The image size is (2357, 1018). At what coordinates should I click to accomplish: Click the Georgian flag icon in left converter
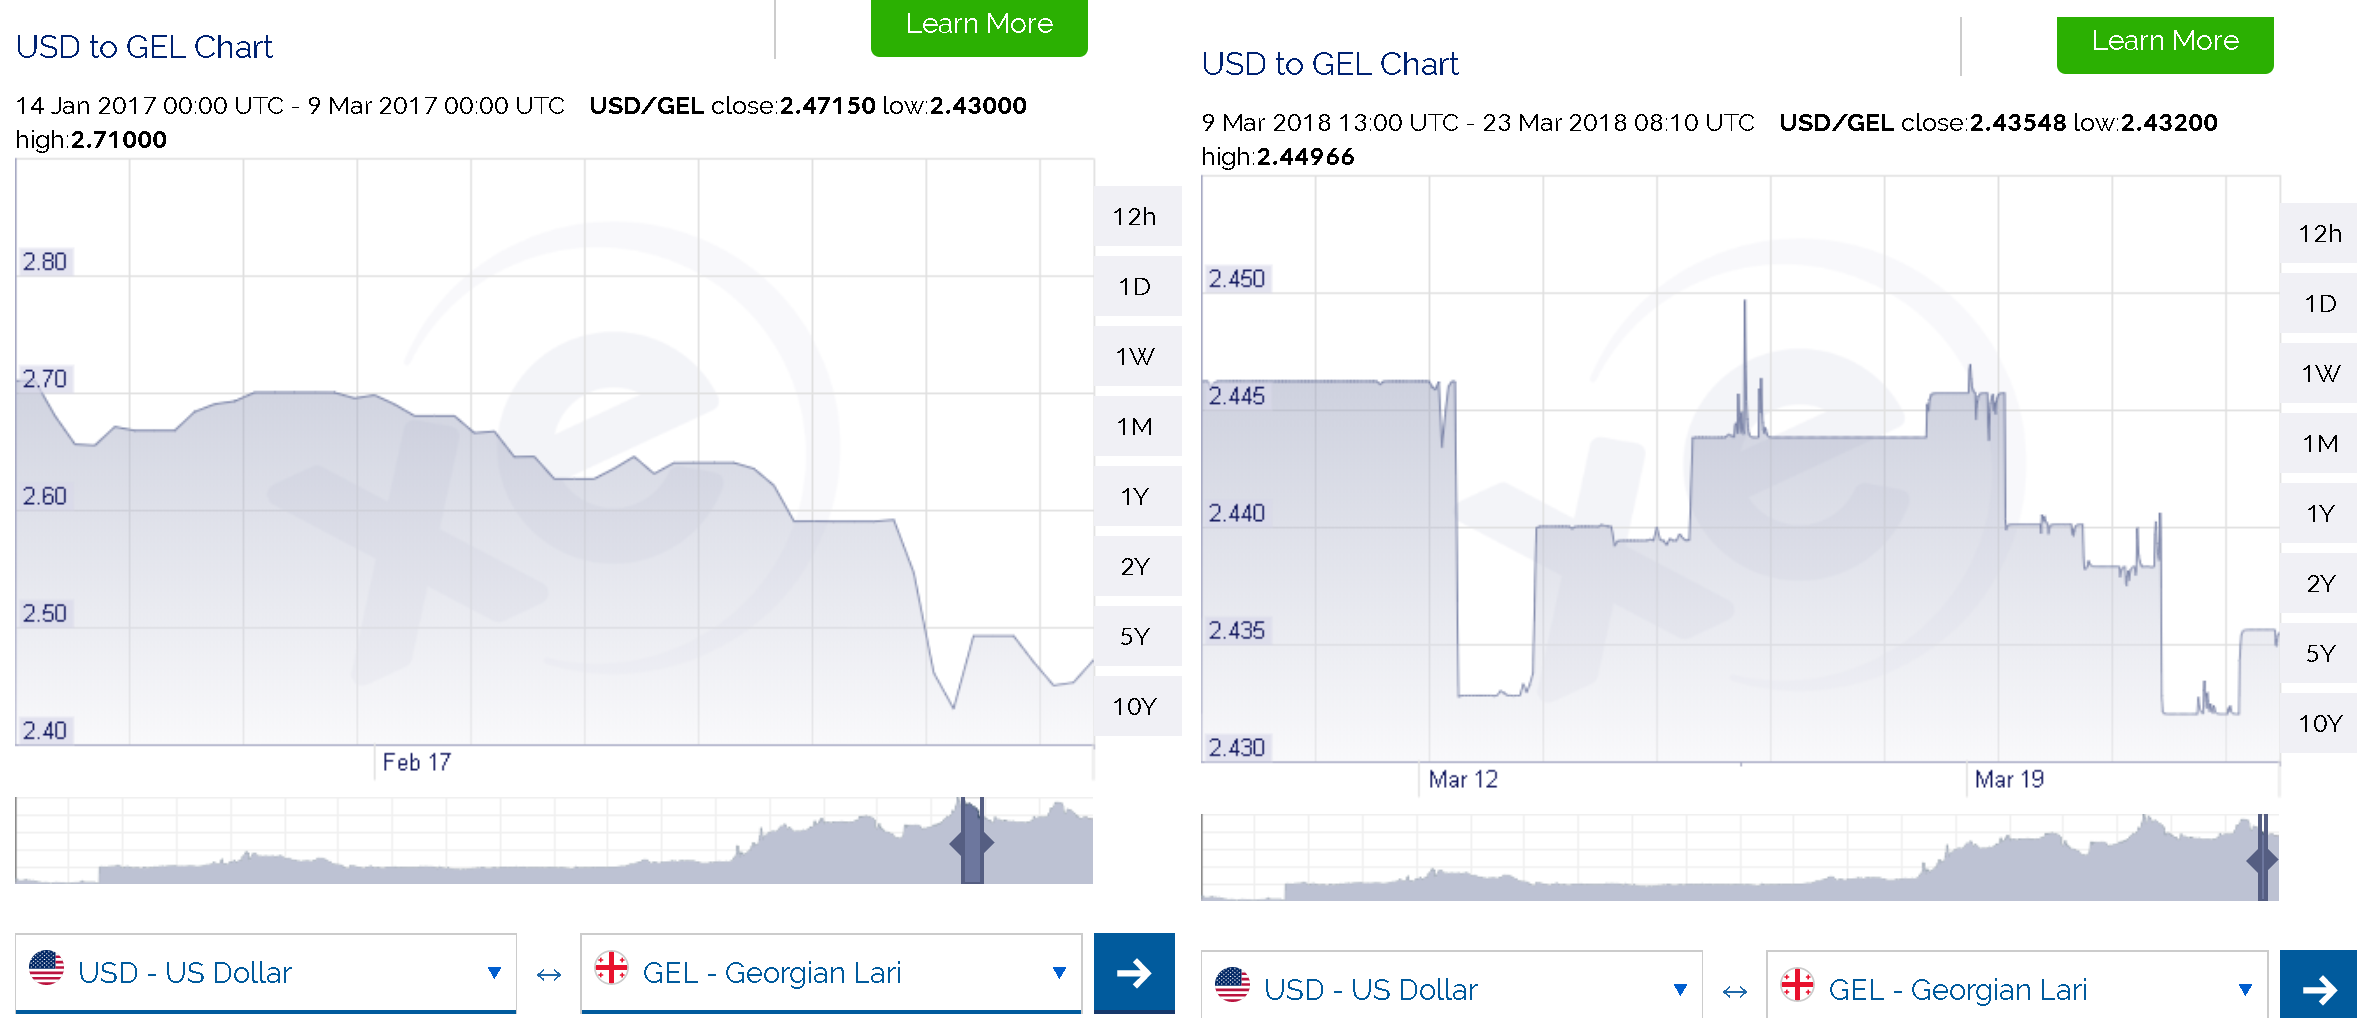[x=611, y=968]
